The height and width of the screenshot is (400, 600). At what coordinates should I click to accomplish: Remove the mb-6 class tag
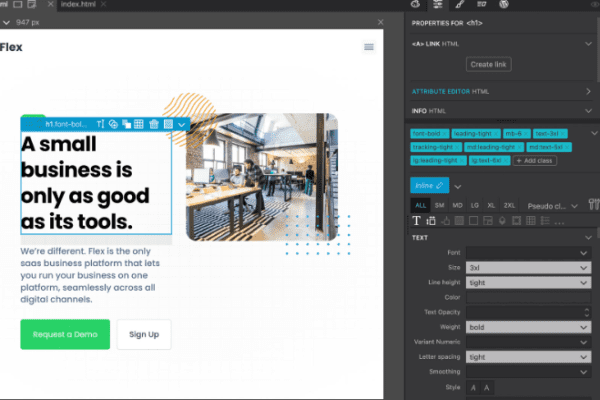[x=526, y=134]
